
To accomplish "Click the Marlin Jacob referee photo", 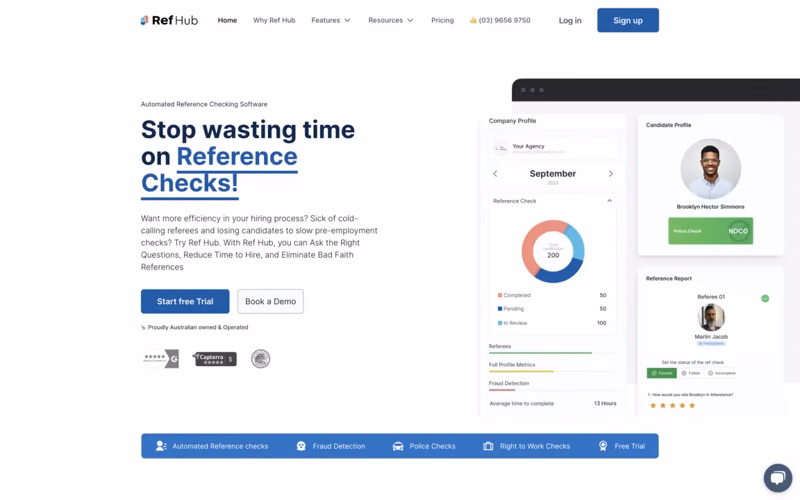I will coord(711,317).
